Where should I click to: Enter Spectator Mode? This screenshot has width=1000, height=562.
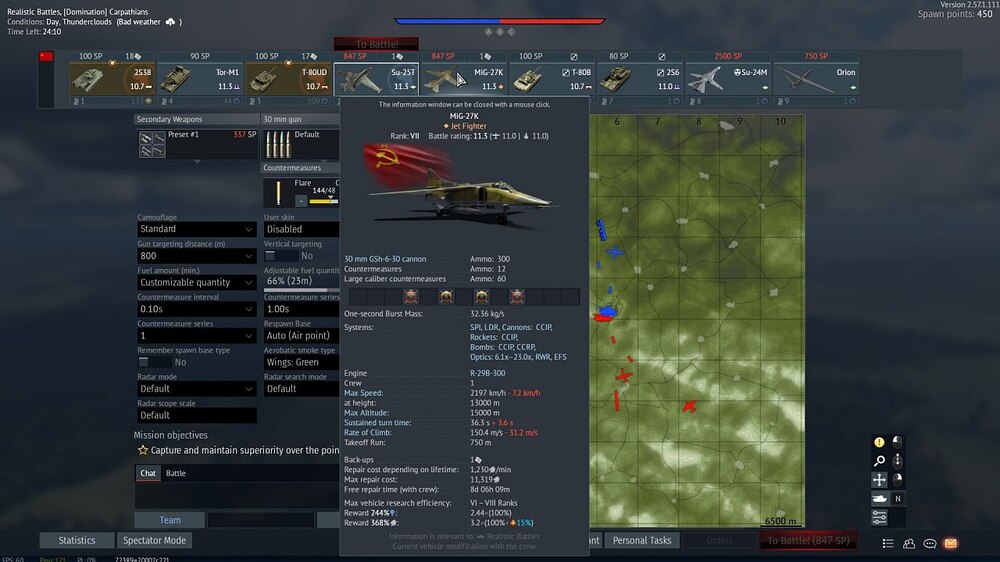click(154, 540)
